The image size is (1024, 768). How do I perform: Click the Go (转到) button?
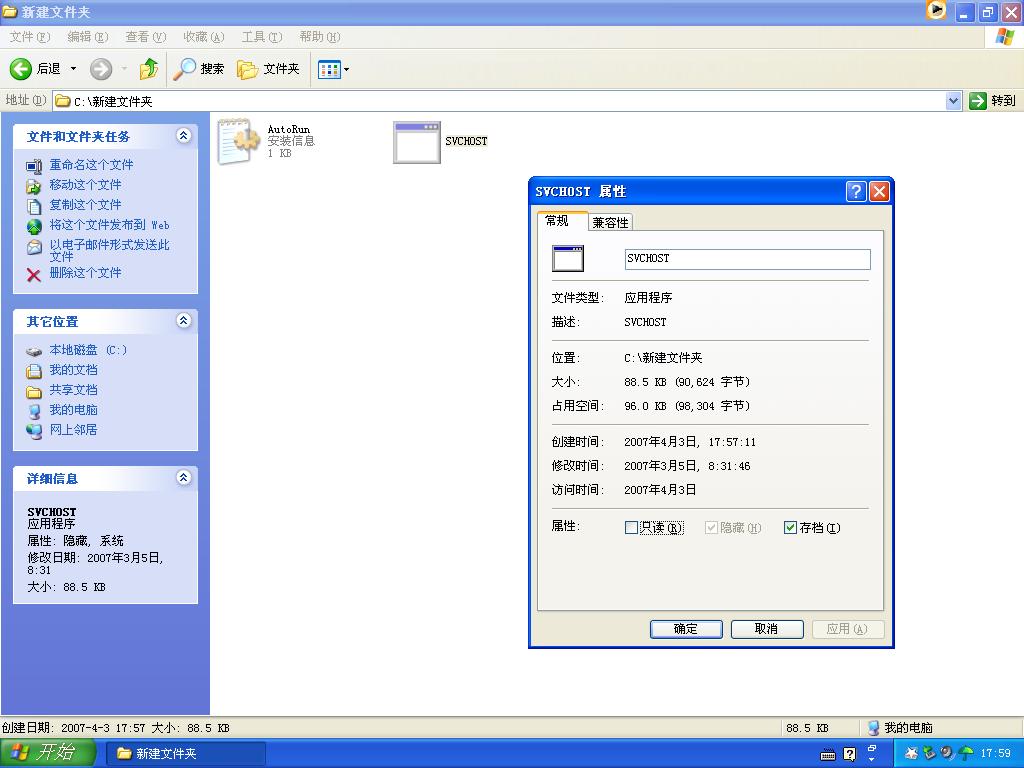tap(993, 101)
